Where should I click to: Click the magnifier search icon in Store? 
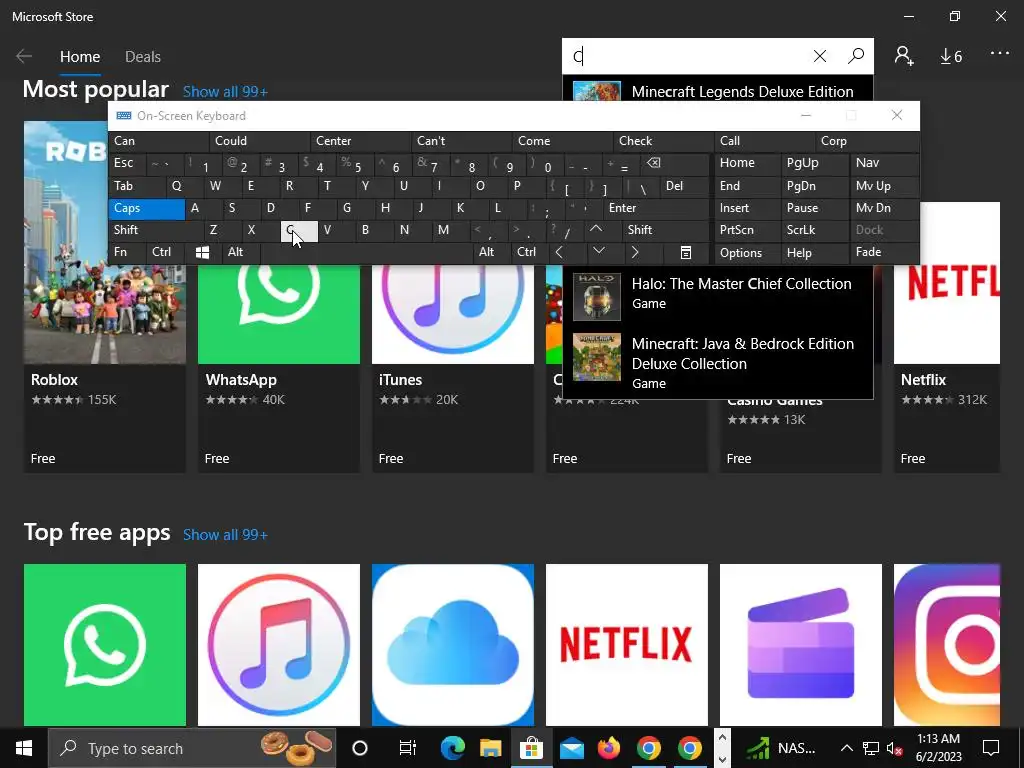coord(856,56)
